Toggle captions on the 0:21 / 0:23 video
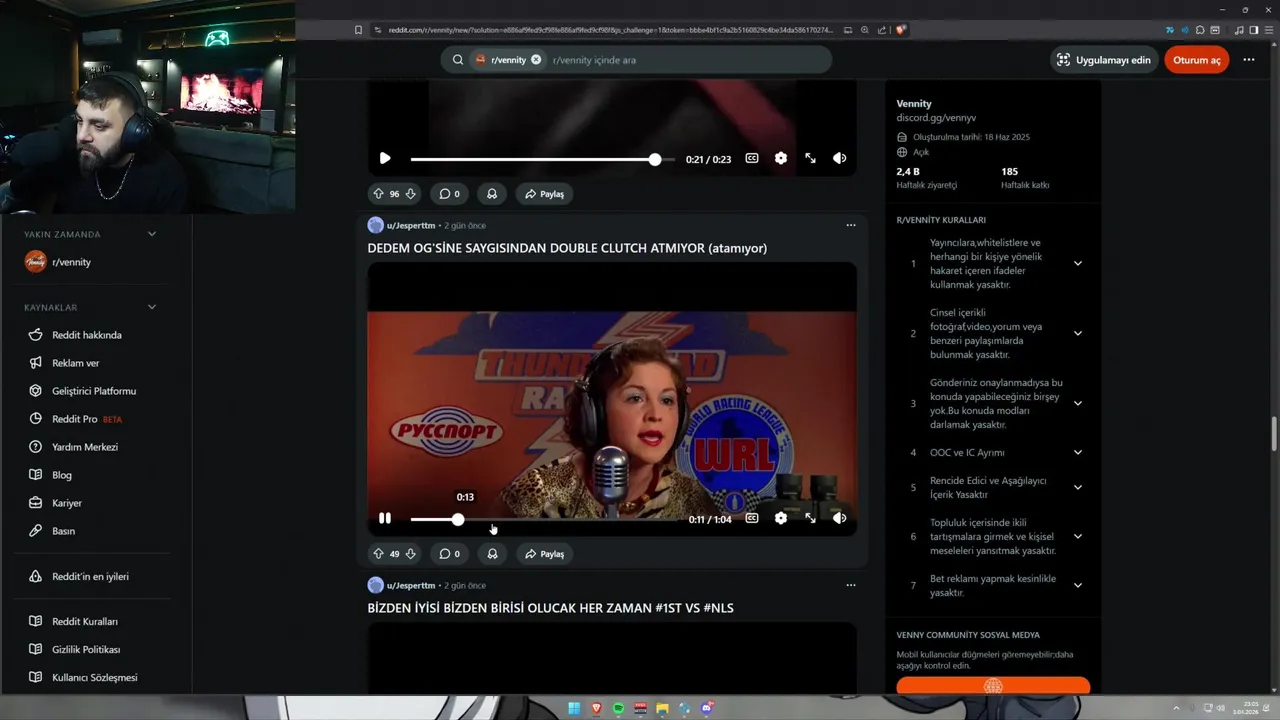Screen dimensions: 1280x720 (752, 158)
